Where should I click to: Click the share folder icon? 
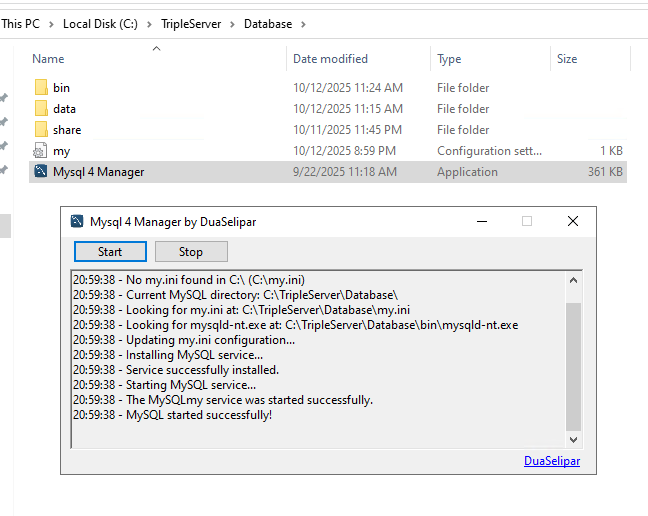[x=41, y=130]
